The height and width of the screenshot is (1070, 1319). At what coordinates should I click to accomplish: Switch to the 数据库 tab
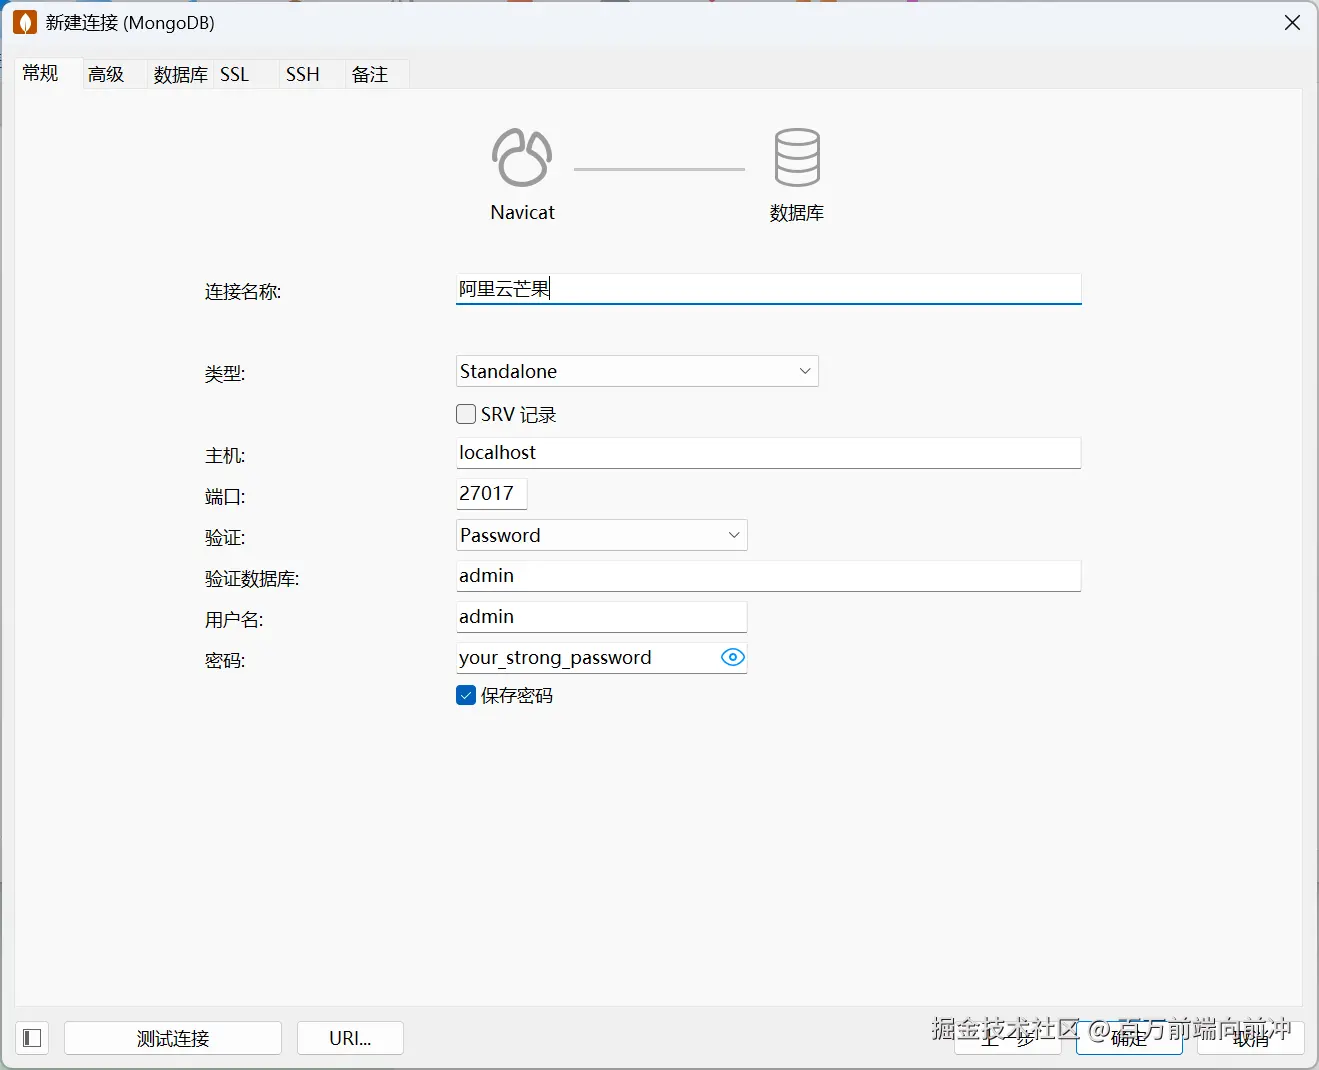[180, 73]
